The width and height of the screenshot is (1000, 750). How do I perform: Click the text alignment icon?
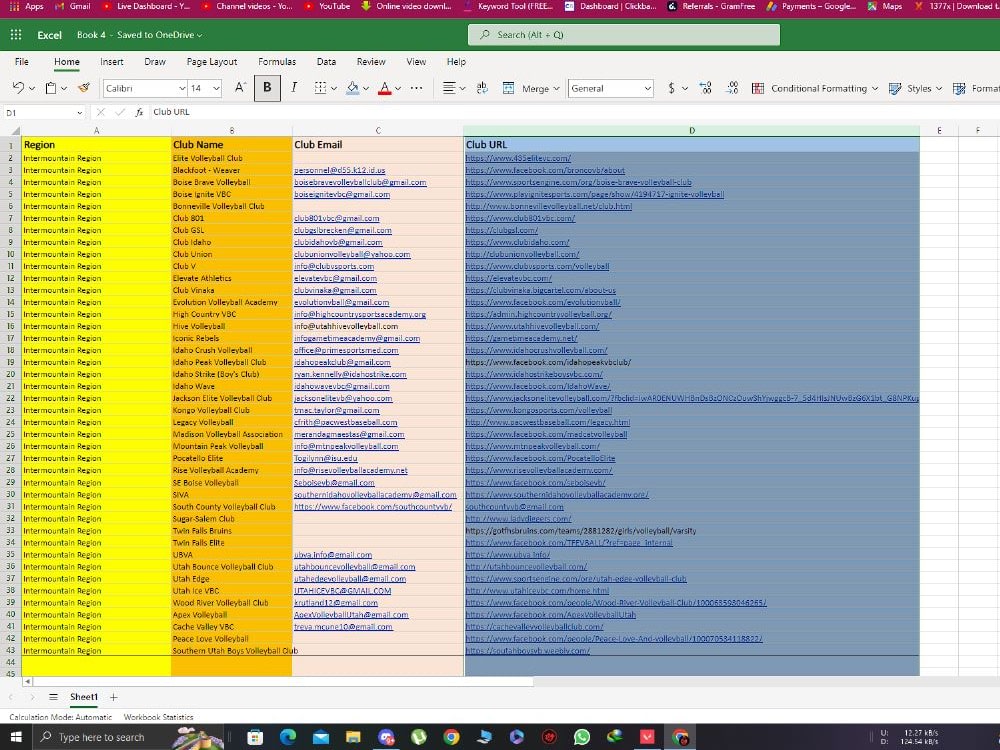click(x=449, y=88)
